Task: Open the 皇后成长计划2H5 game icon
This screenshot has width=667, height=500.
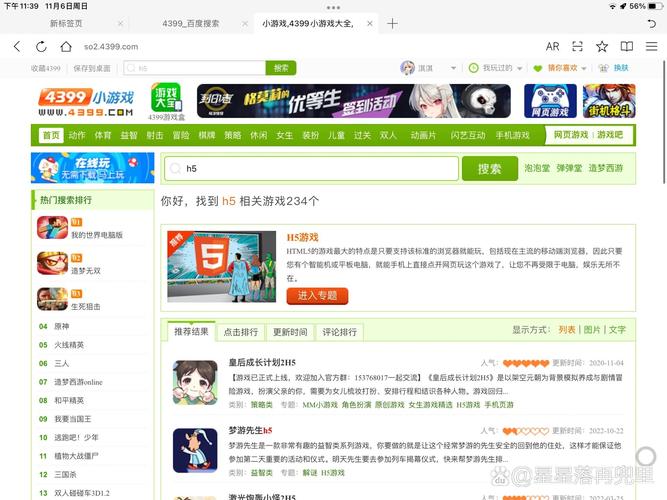Action: tap(195, 383)
